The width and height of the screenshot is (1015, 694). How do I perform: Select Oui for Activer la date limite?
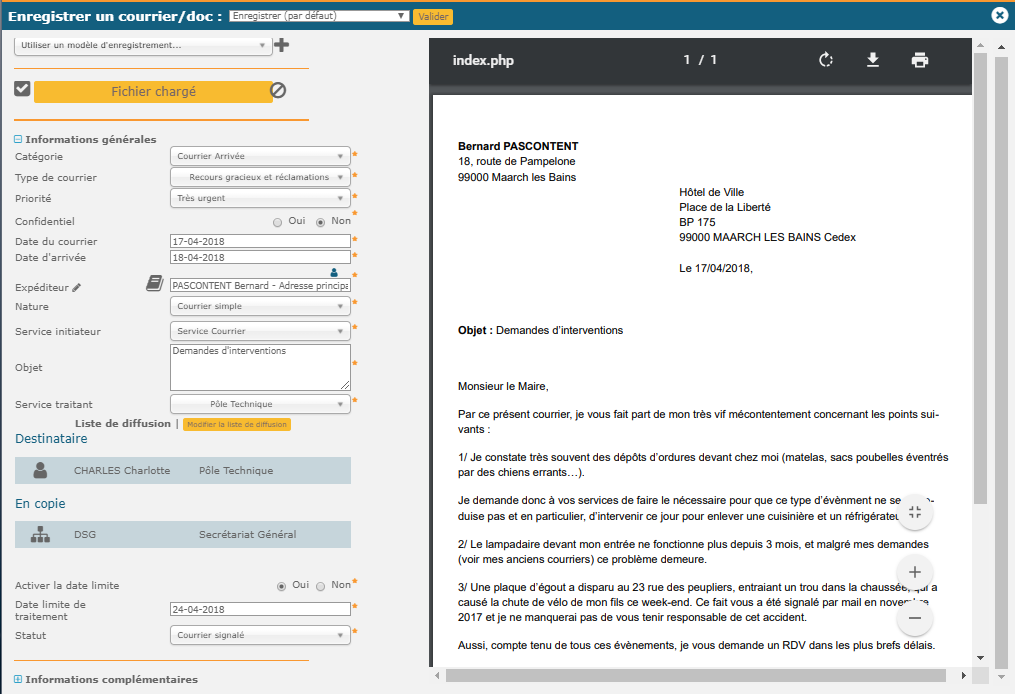[282, 587]
